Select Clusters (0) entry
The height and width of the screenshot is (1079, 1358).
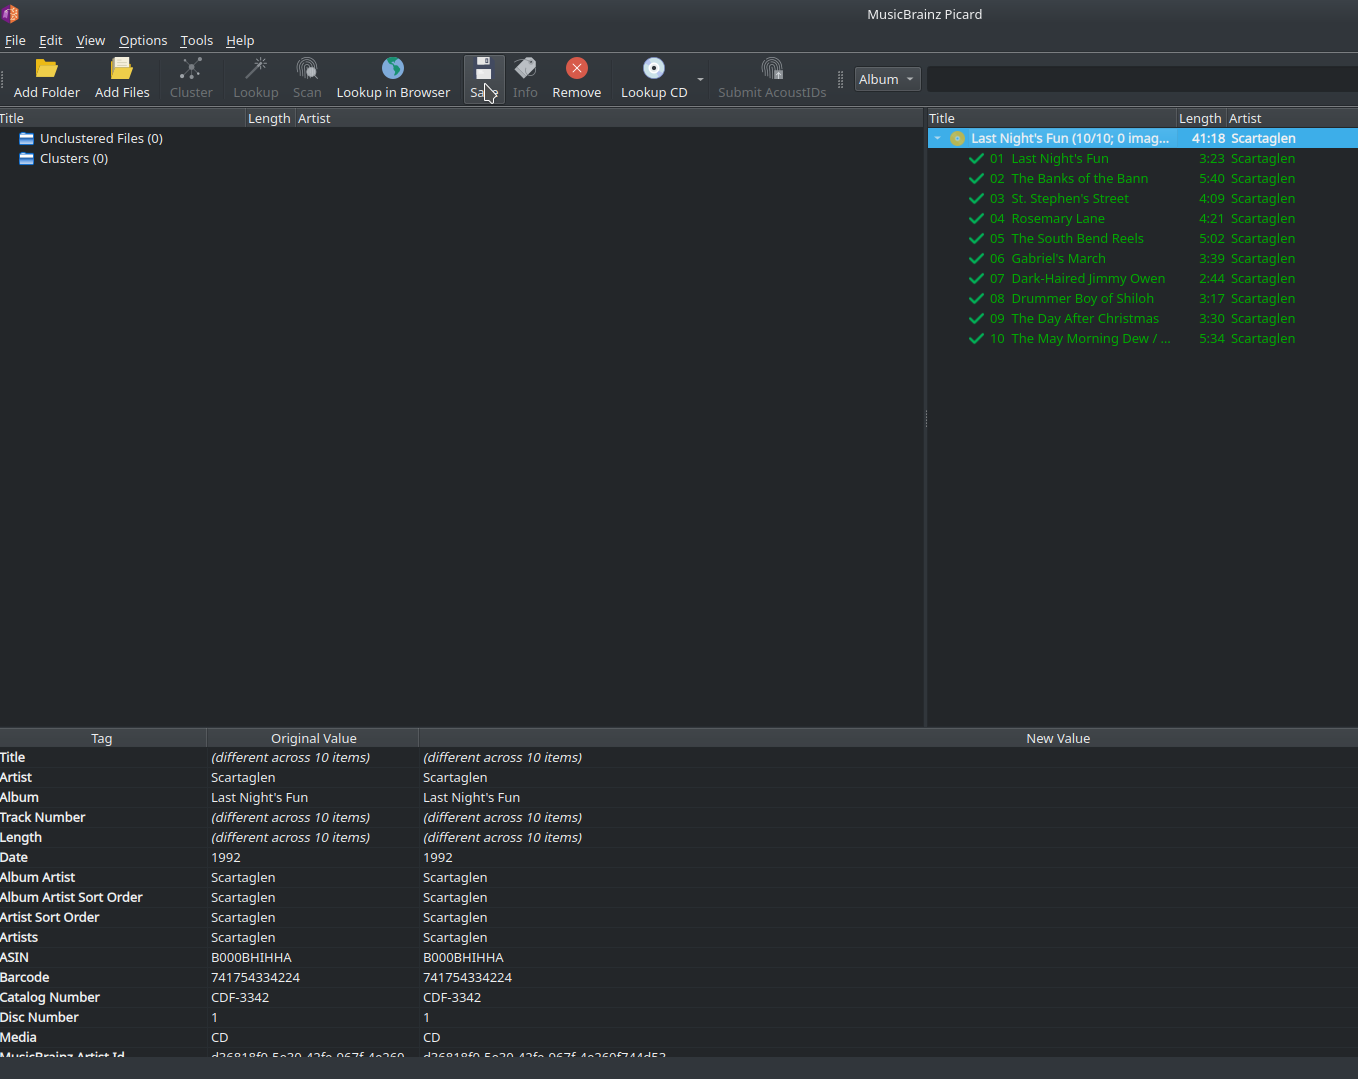[74, 159]
